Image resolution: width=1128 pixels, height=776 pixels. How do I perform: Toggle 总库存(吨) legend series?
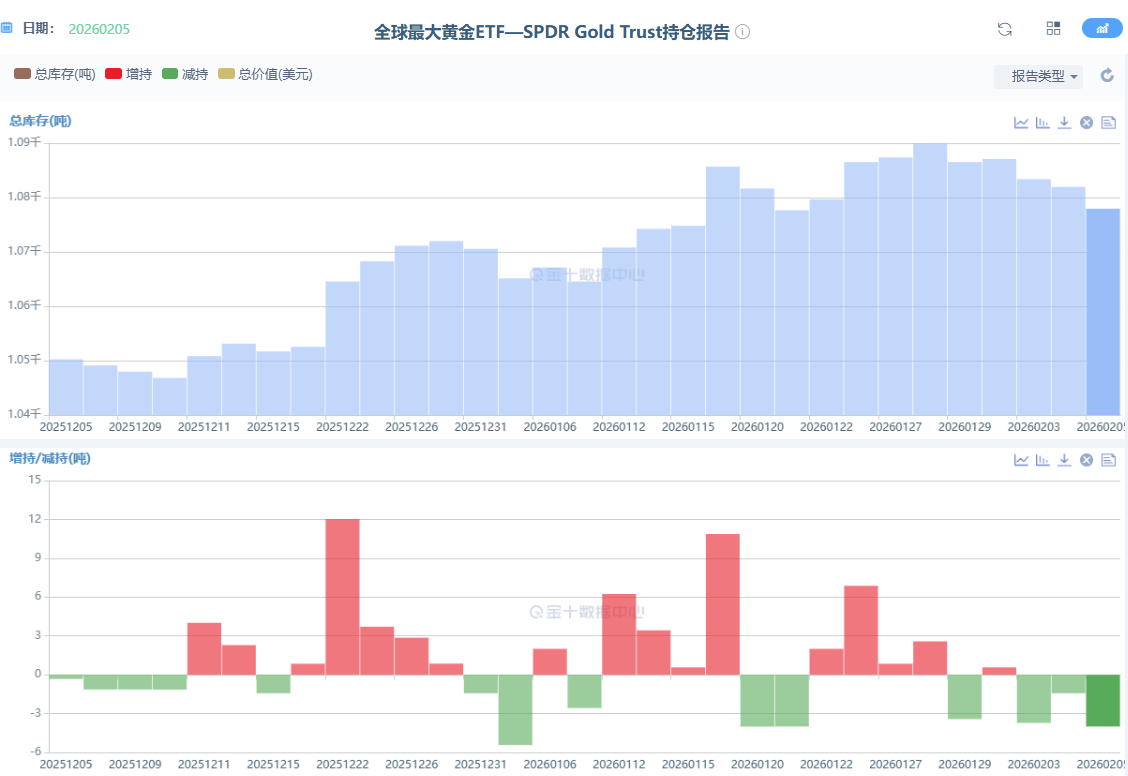[x=55, y=74]
